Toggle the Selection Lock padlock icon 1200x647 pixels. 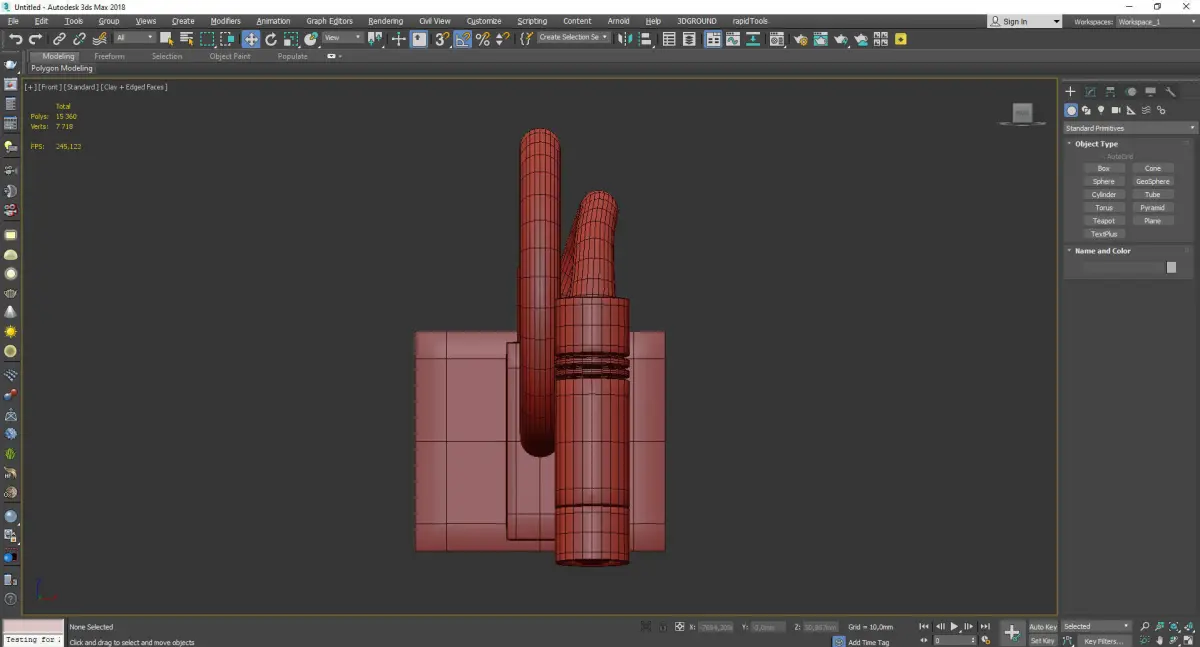662,627
